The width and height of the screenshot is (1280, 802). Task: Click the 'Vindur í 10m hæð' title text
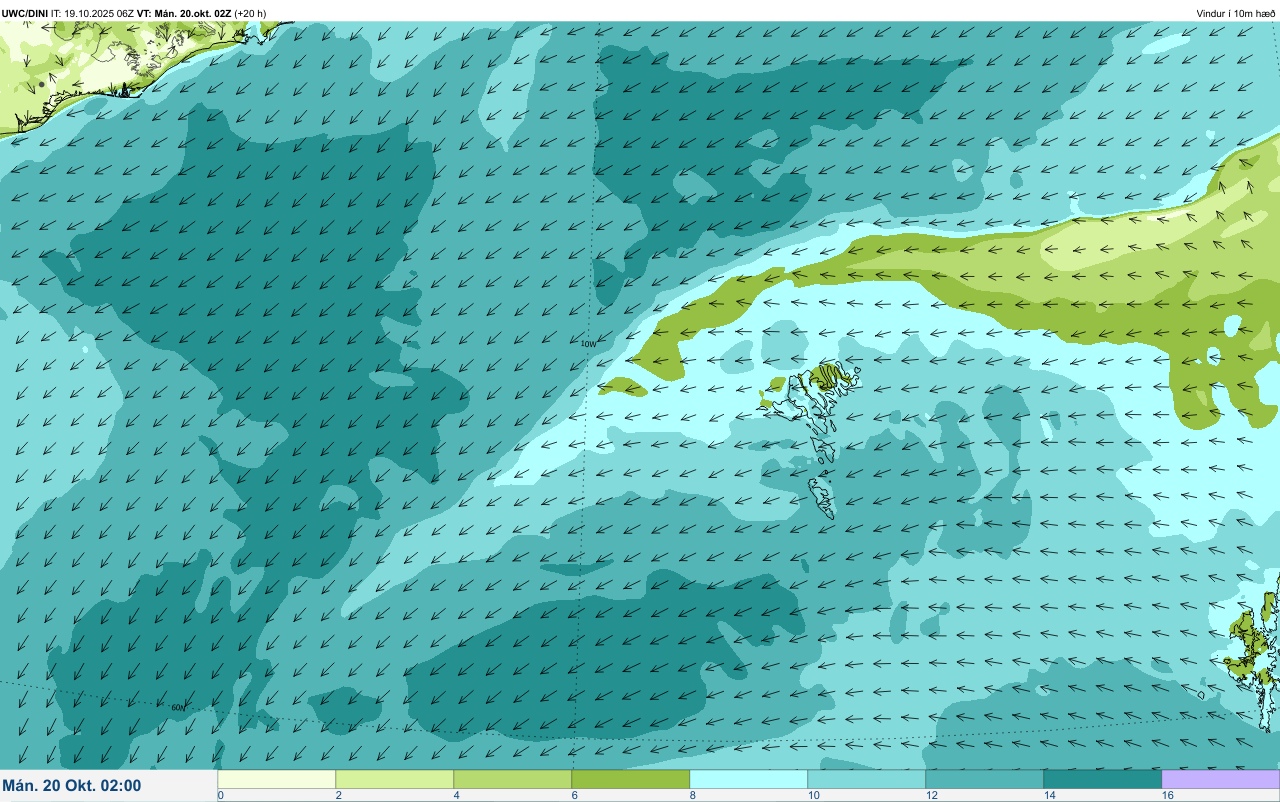[1235, 13]
